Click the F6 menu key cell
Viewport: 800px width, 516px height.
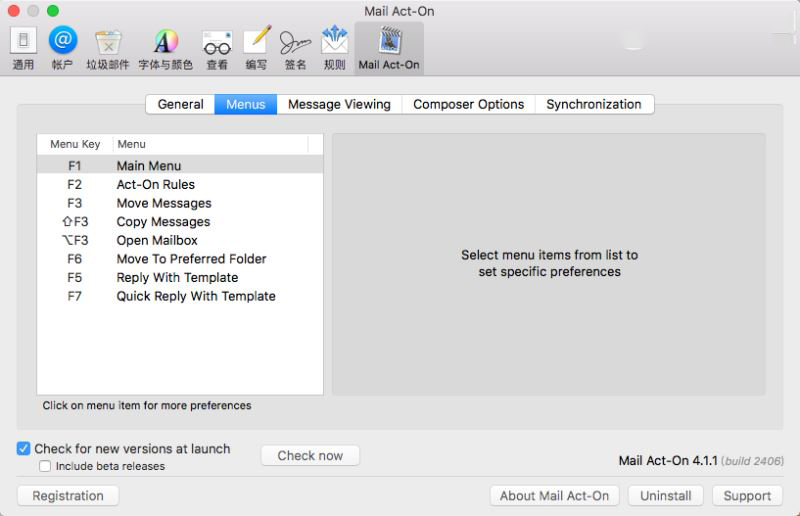click(x=74, y=259)
